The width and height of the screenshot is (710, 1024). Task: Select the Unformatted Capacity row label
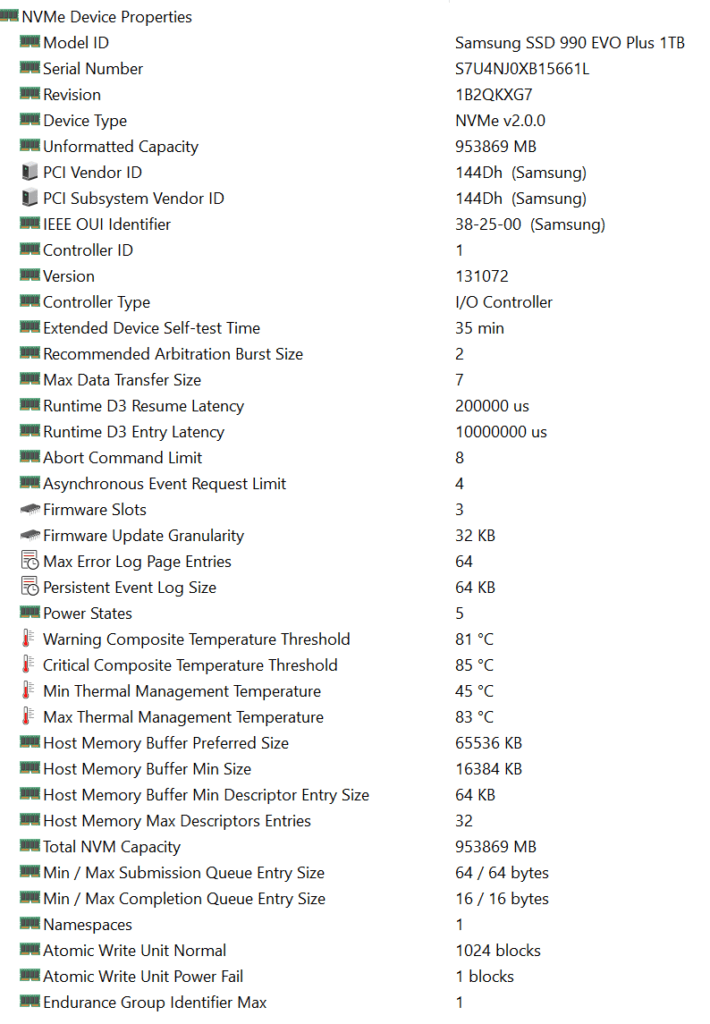121,147
